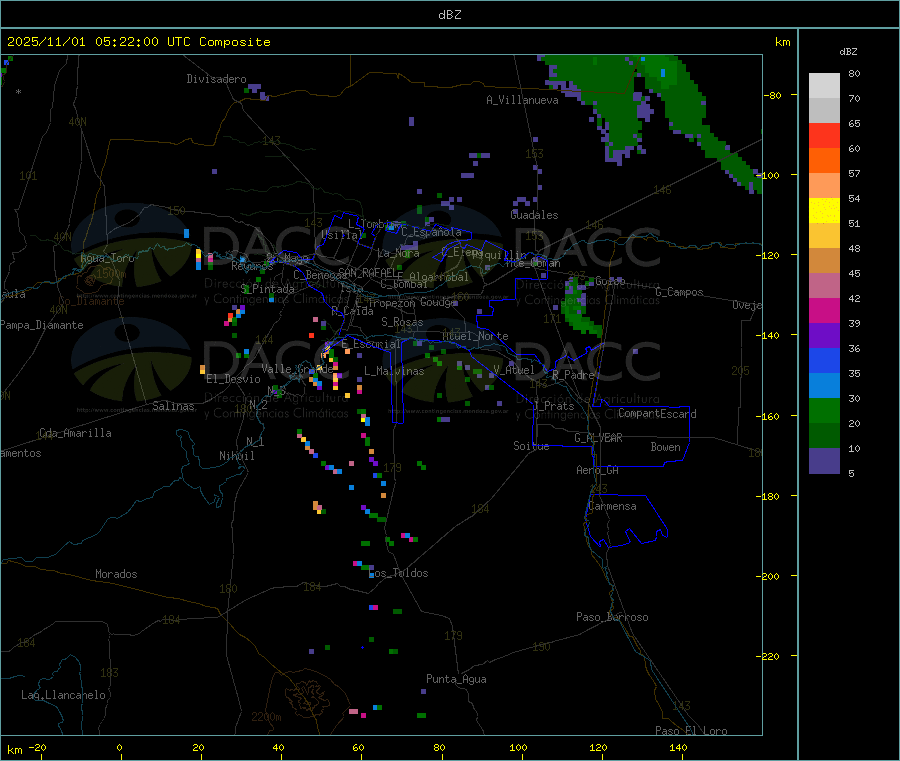Select the 'S_Rosas' location label
The image size is (900, 761).
click(402, 322)
